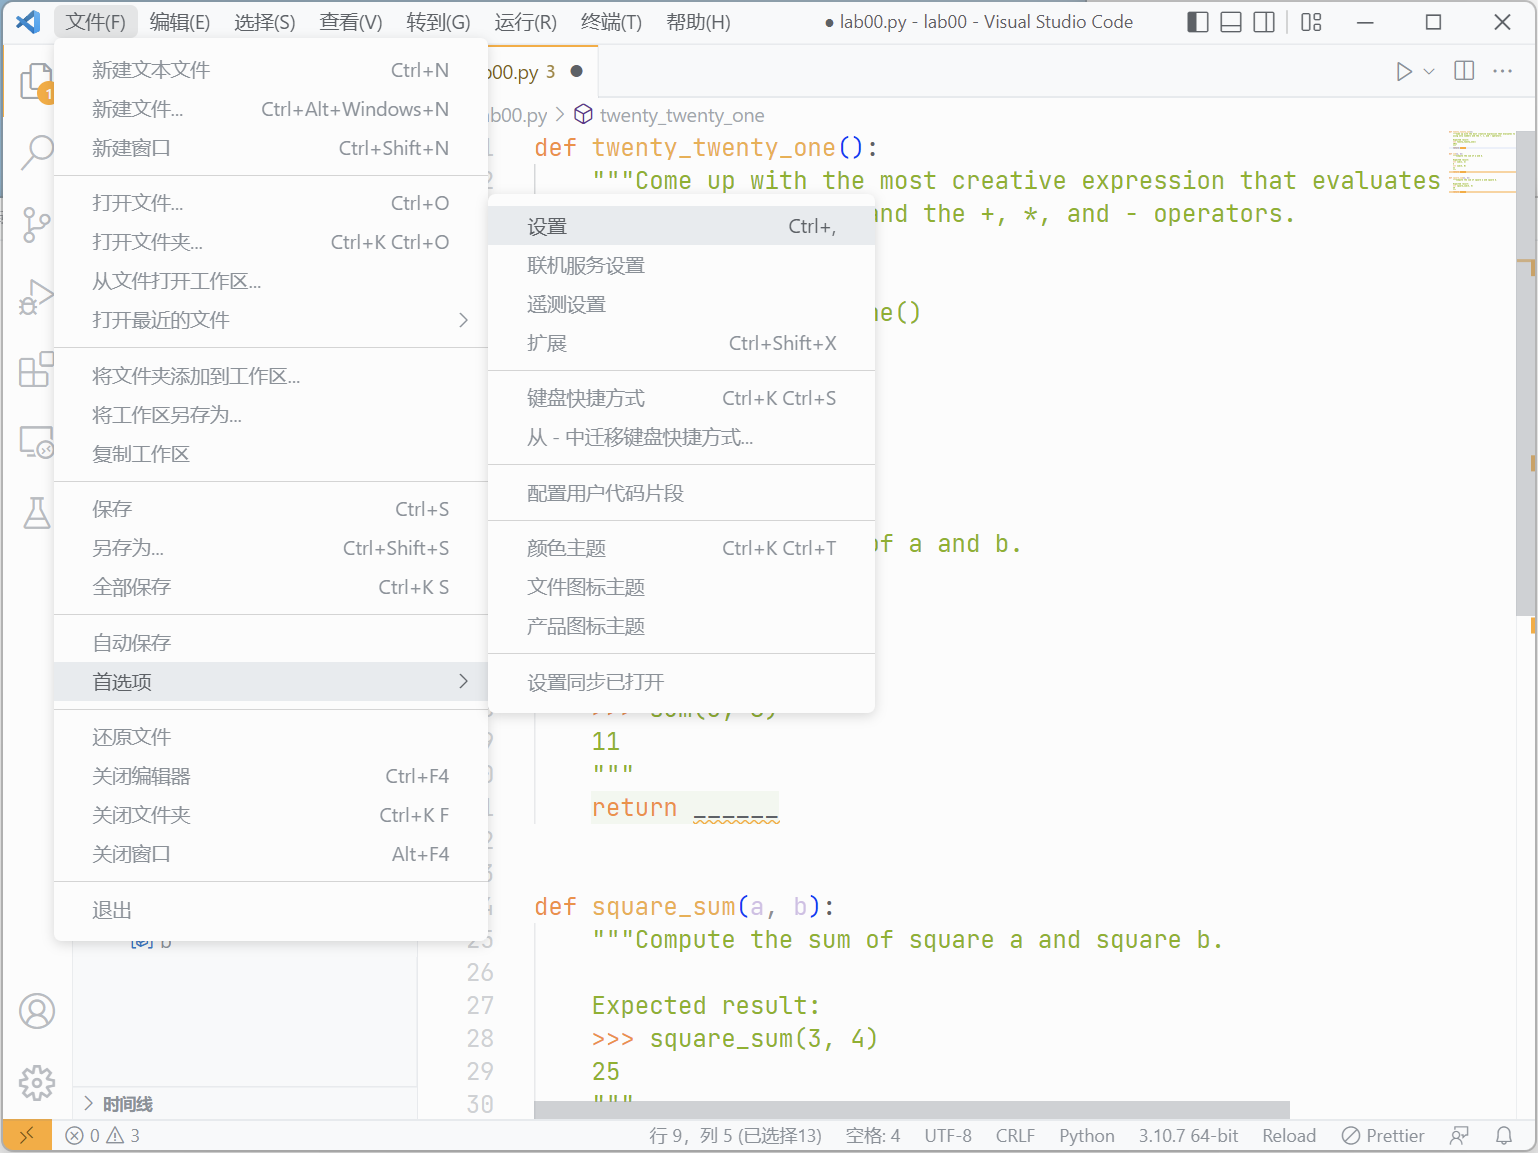The height and width of the screenshot is (1153, 1538).
Task: Click the VS Code logo icon
Action: pos(28,22)
